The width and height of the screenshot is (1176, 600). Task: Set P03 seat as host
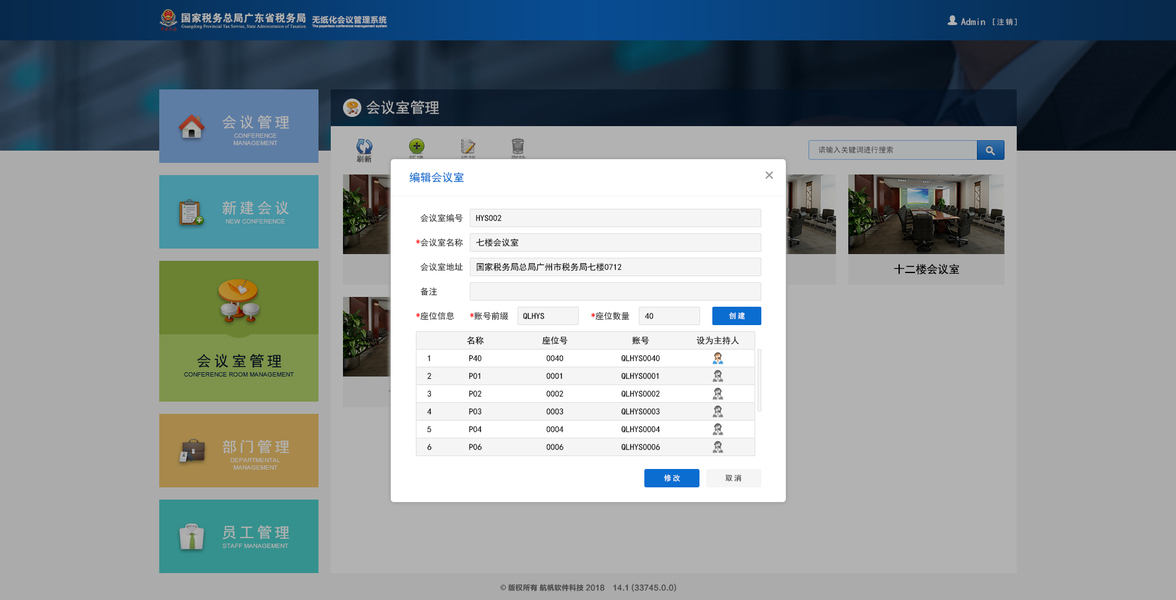pyautogui.click(x=718, y=412)
